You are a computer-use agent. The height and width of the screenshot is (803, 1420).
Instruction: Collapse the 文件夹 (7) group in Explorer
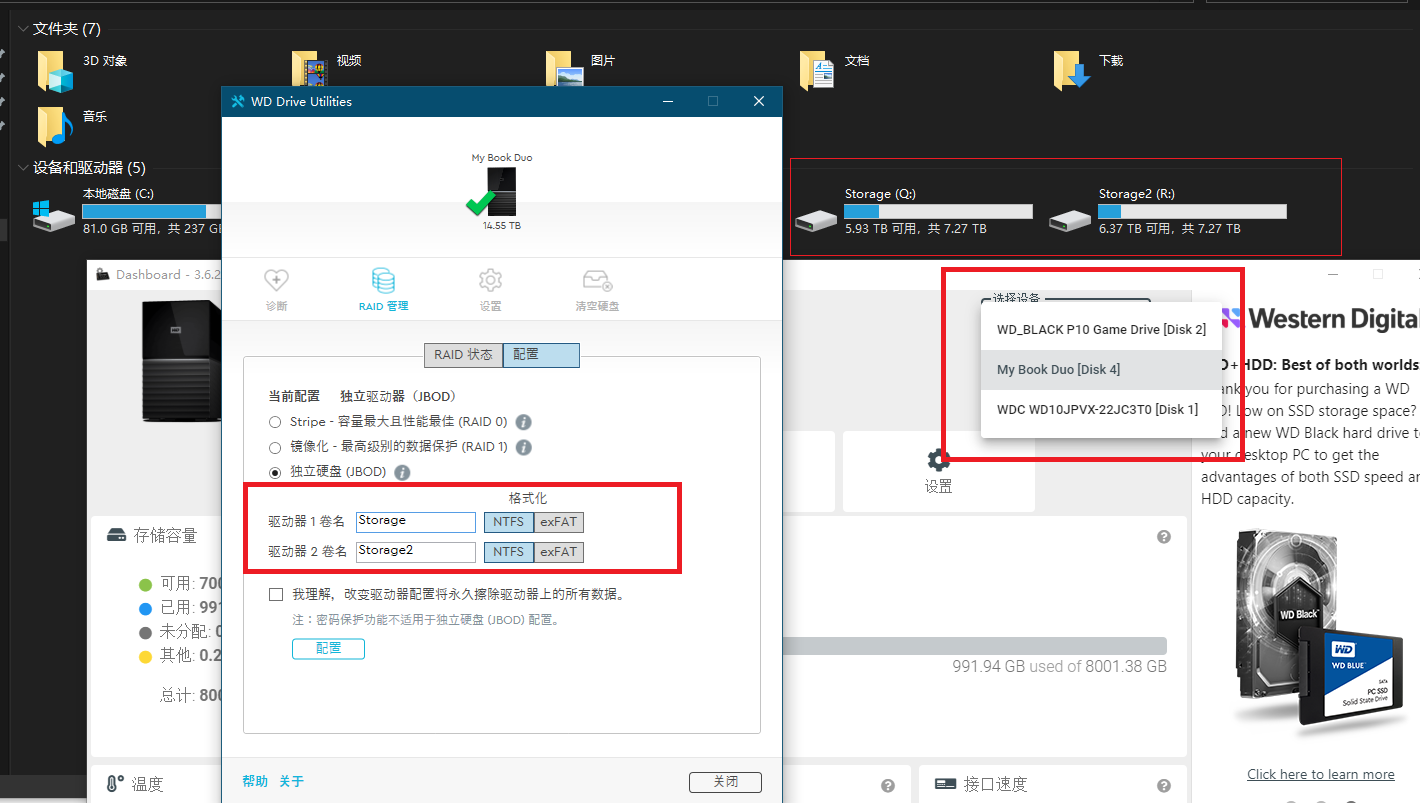(24, 29)
